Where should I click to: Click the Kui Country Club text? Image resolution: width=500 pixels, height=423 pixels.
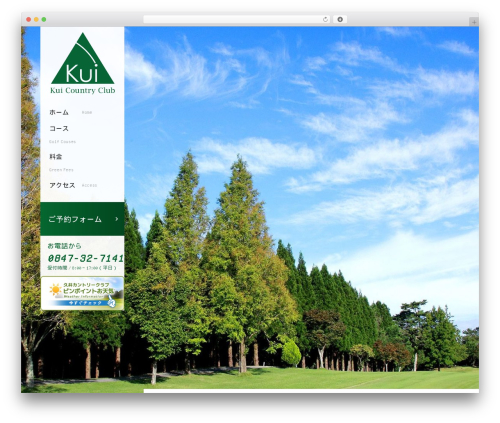[83, 90]
